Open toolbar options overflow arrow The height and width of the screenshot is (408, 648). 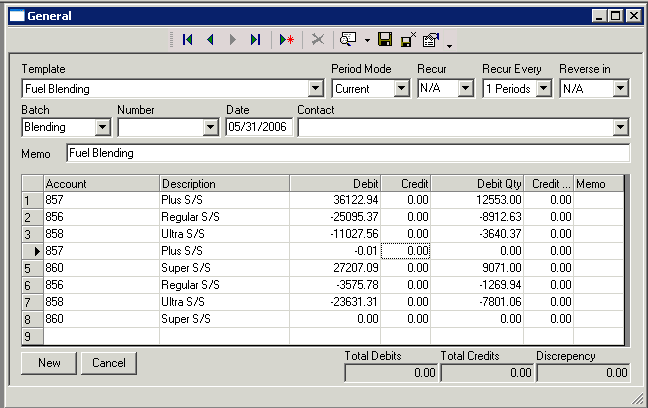pyautogui.click(x=449, y=46)
